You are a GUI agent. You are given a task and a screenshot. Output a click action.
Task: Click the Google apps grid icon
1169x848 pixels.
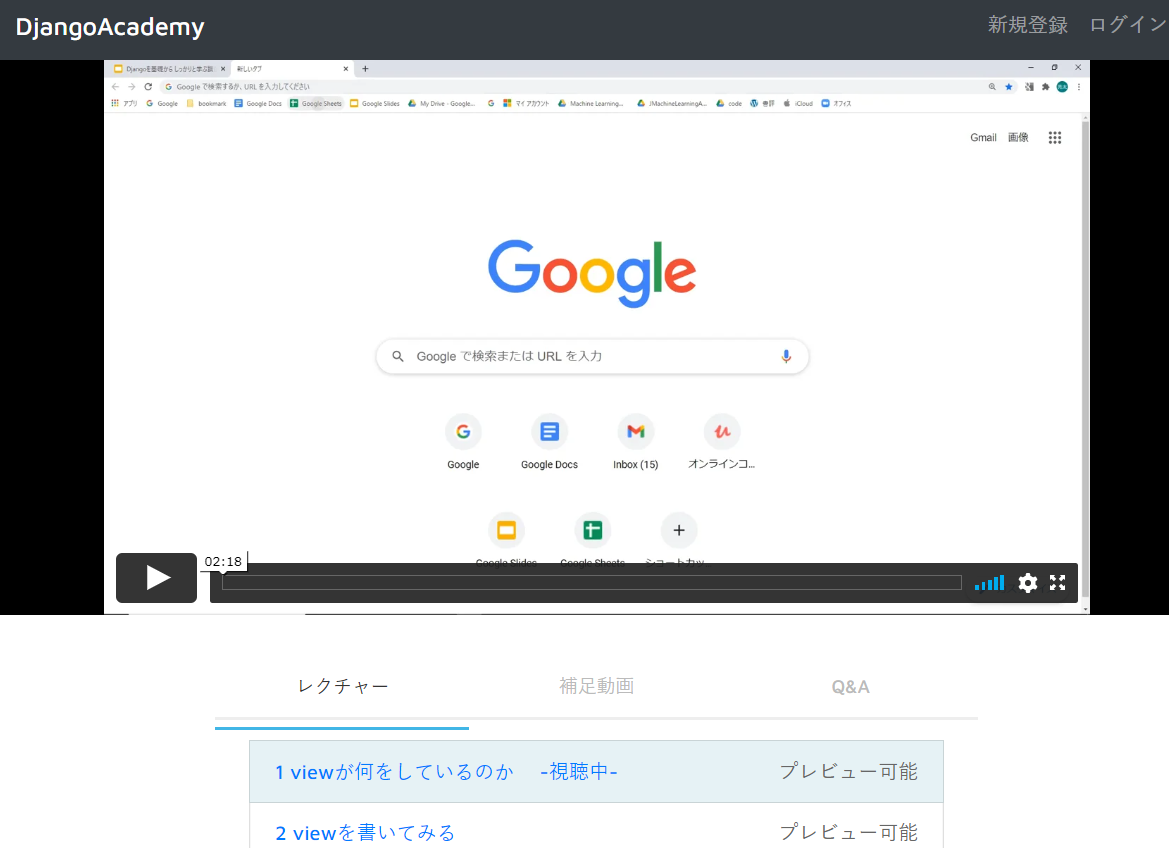(1055, 137)
